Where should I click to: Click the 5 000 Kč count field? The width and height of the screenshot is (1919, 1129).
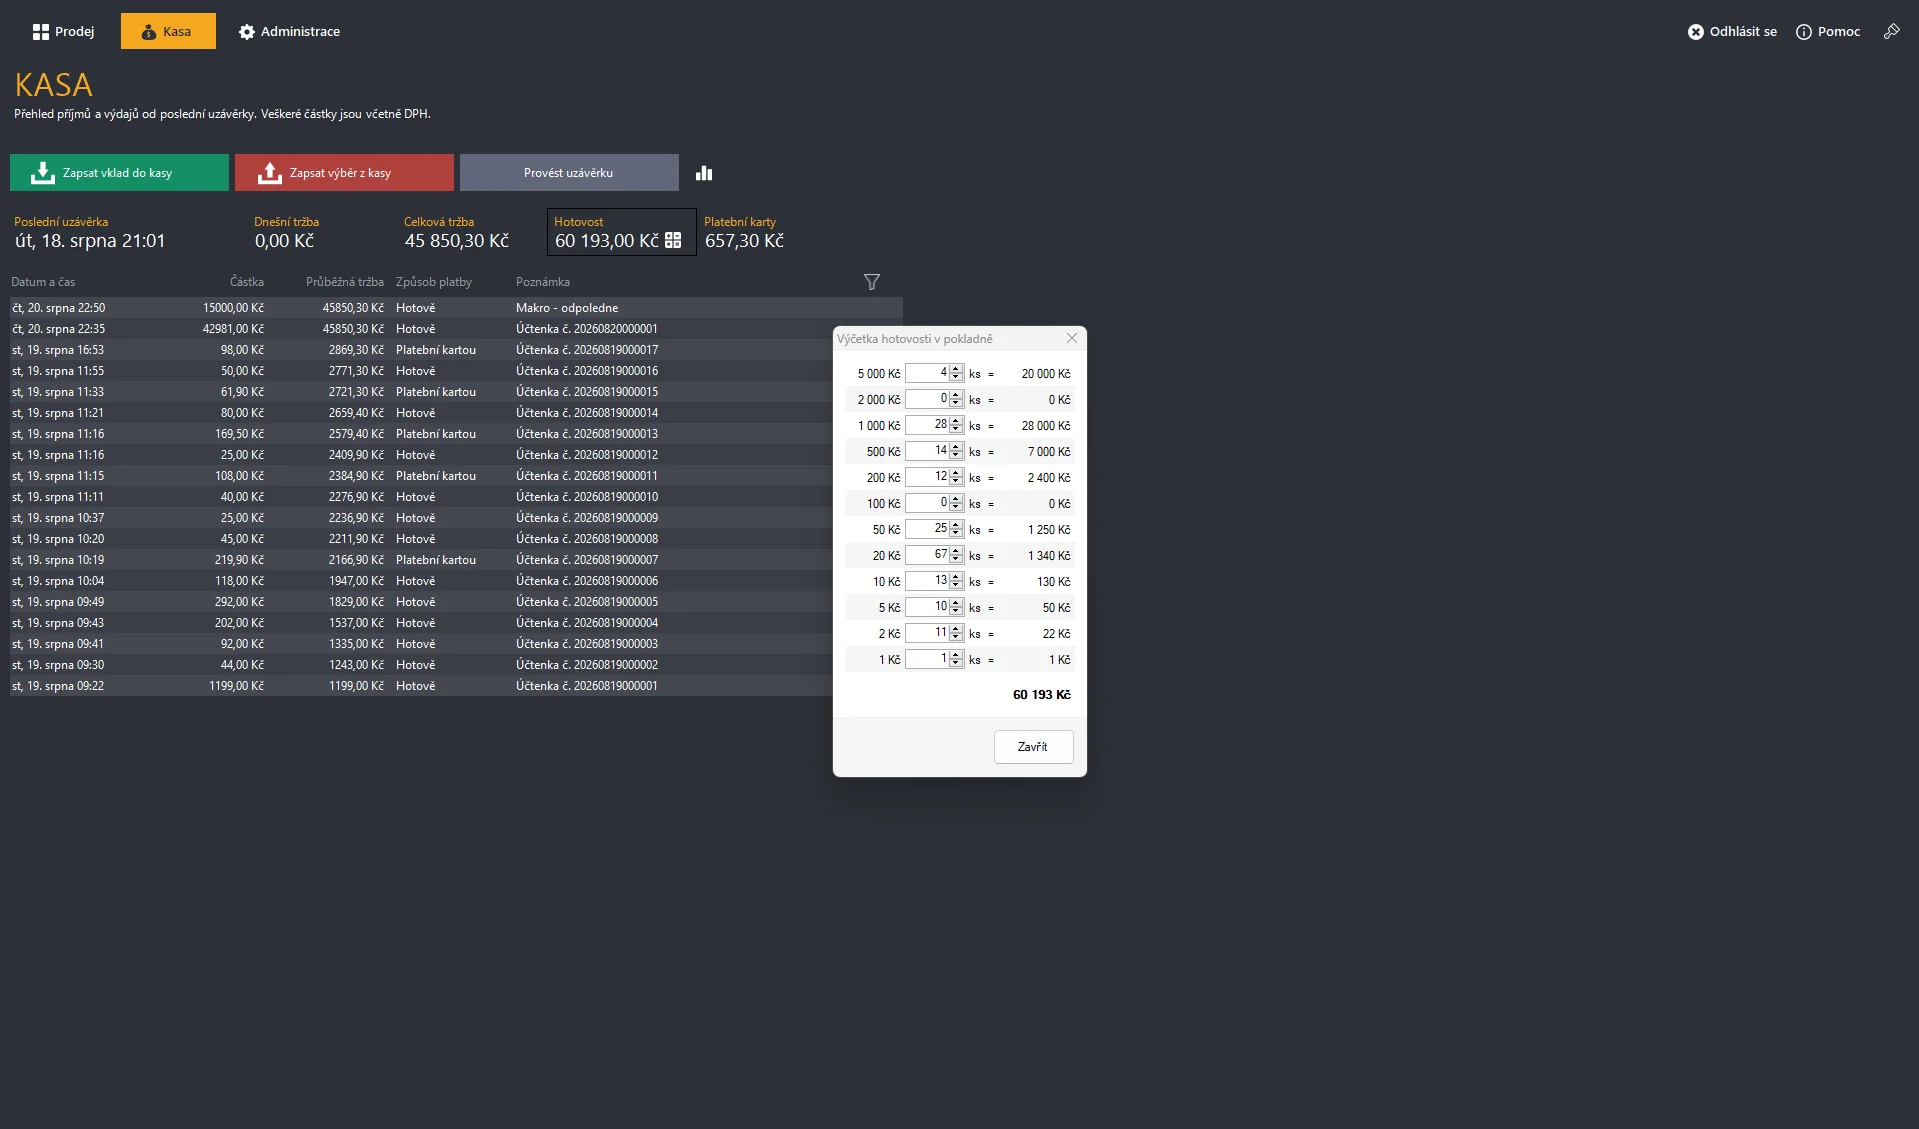coord(927,373)
